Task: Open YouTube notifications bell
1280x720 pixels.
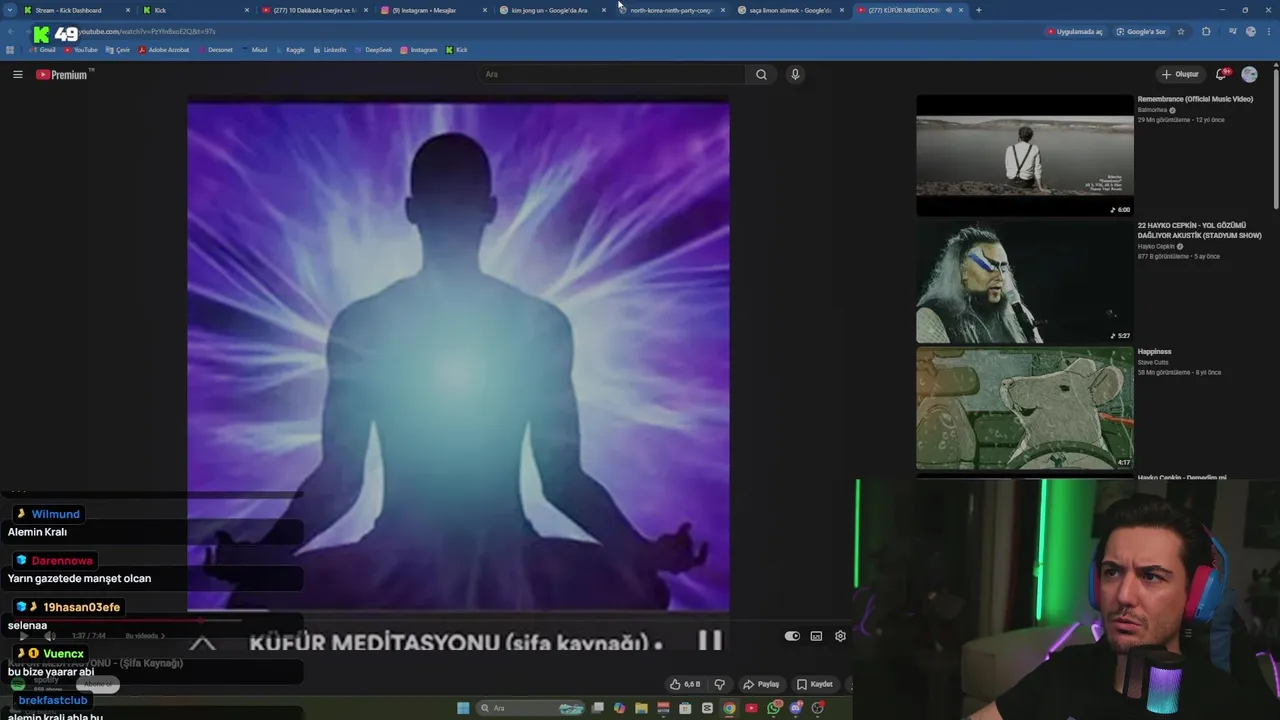Action: pos(1221,74)
